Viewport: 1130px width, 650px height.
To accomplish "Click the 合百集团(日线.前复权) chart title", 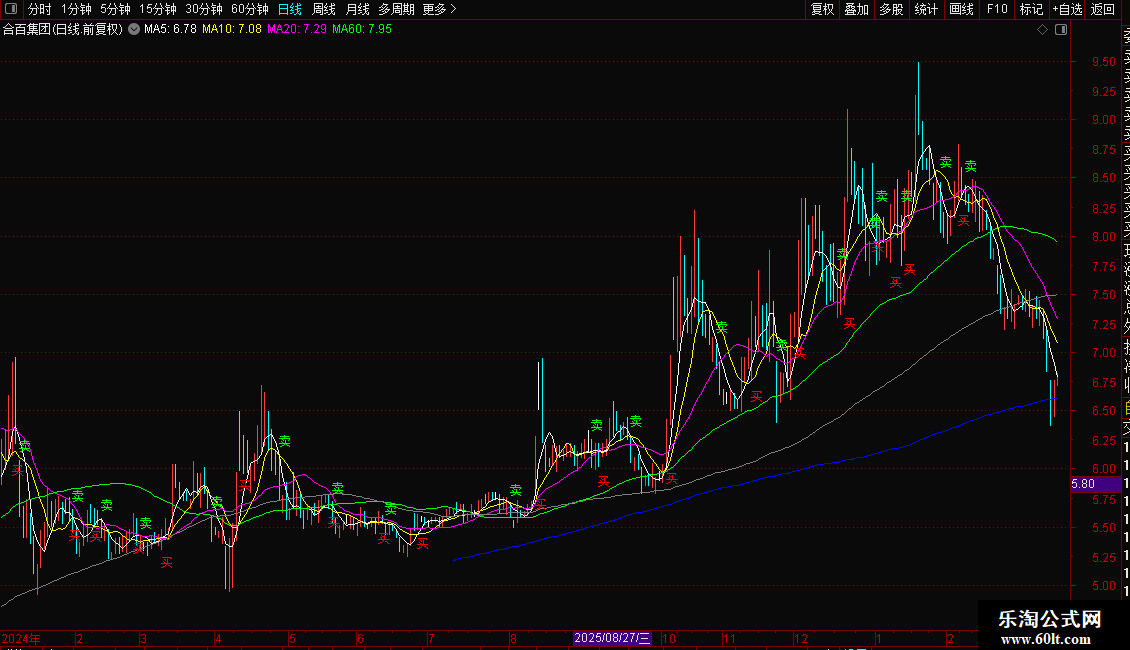I will tap(63, 30).
